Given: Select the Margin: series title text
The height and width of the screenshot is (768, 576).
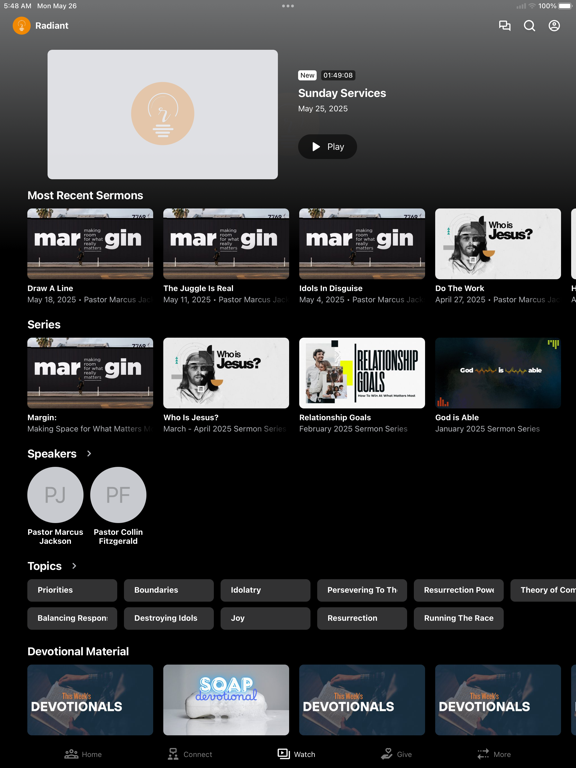Looking at the screenshot, I should tap(42, 417).
